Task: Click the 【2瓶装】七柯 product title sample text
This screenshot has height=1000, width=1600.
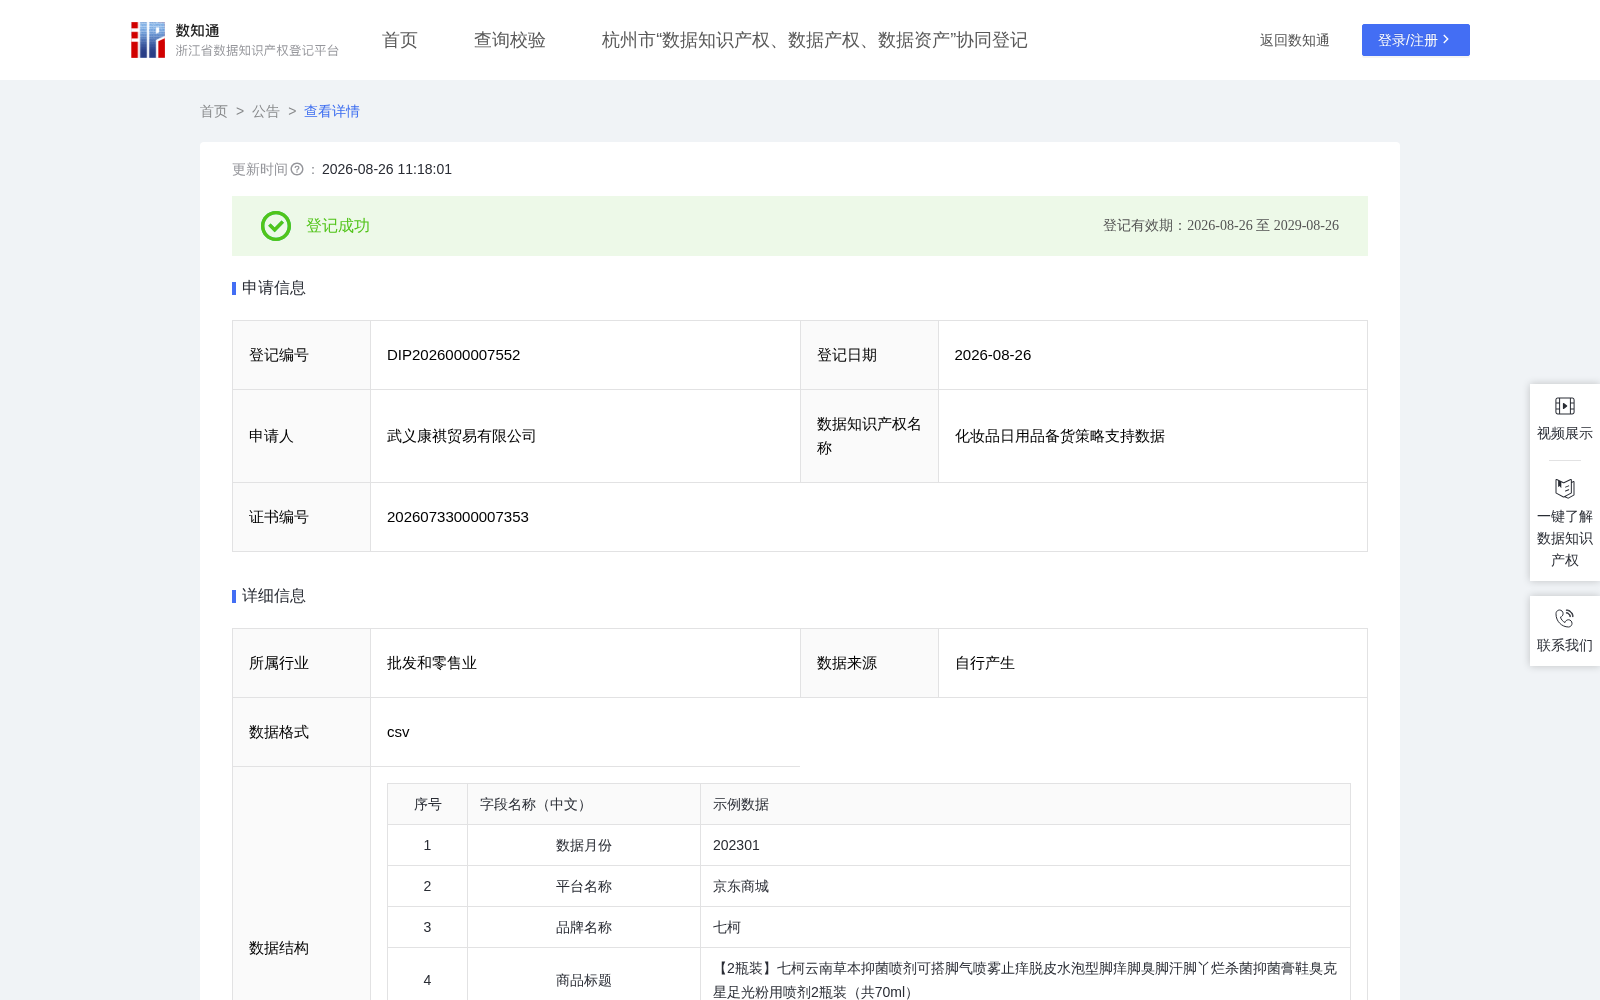Action: (x=1025, y=980)
